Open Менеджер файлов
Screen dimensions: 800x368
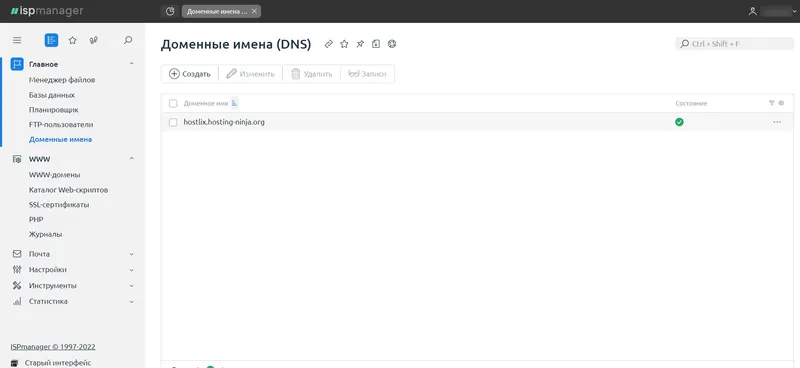(62, 80)
